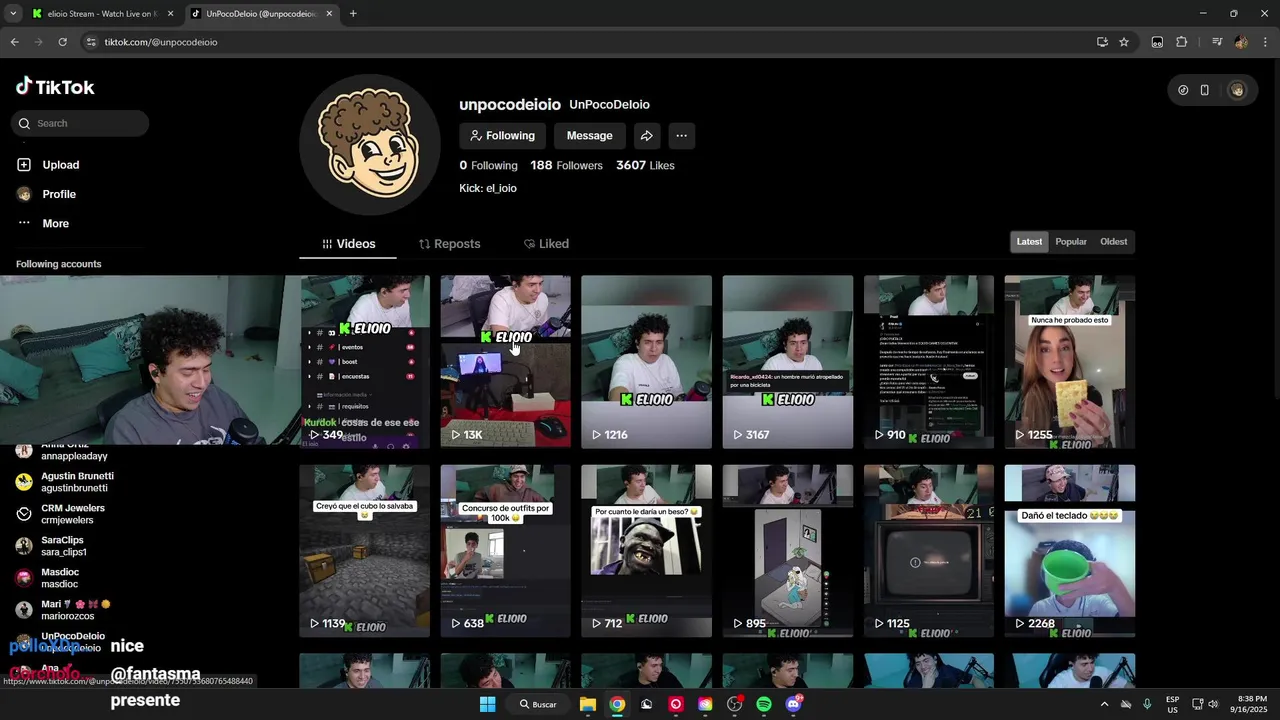The width and height of the screenshot is (1280, 720).
Task: Open the 0 Following list
Action: click(488, 165)
